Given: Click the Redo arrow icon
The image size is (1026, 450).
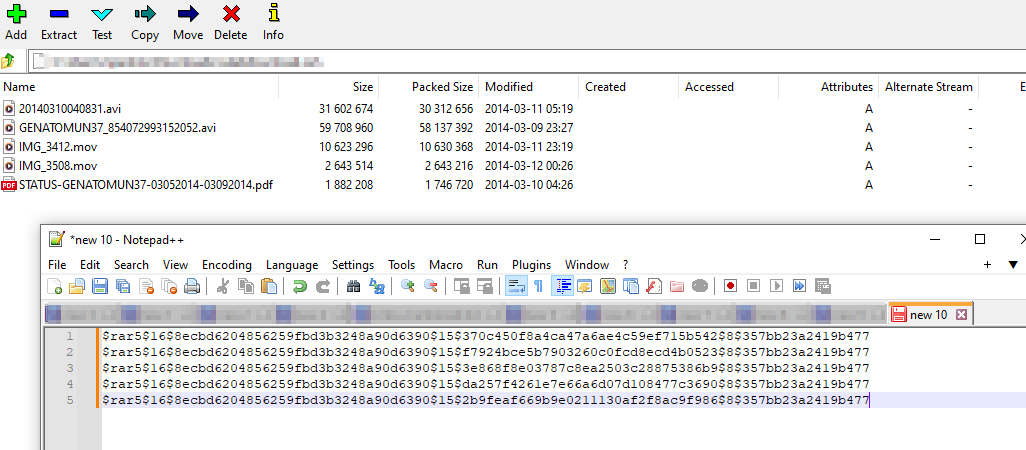Looking at the screenshot, I should coord(323,286).
